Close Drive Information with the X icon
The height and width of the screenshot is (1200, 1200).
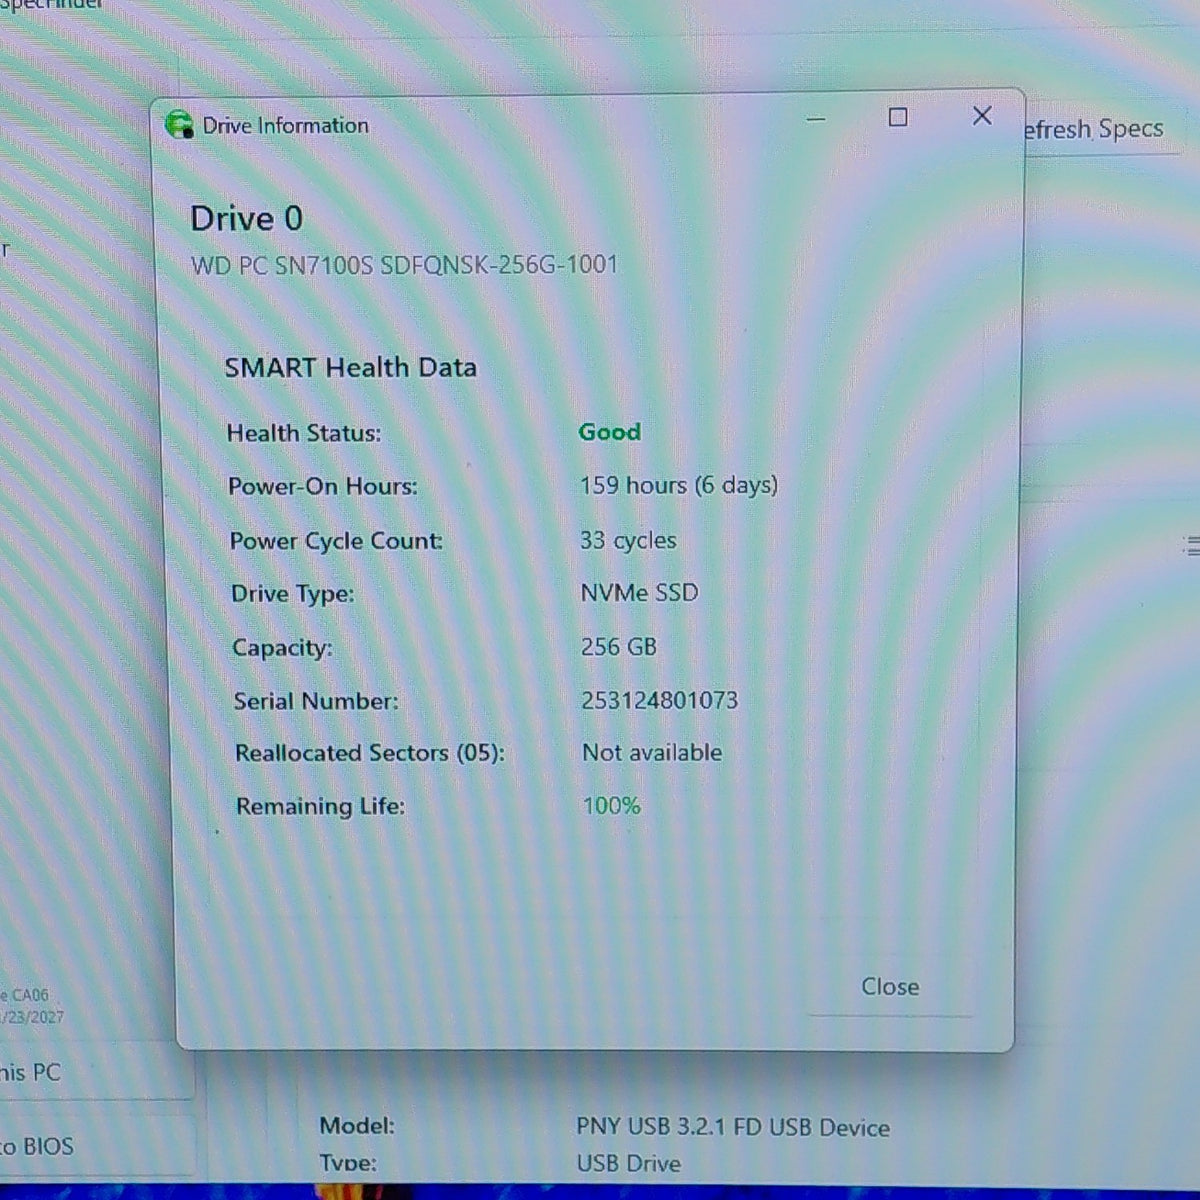coord(982,116)
